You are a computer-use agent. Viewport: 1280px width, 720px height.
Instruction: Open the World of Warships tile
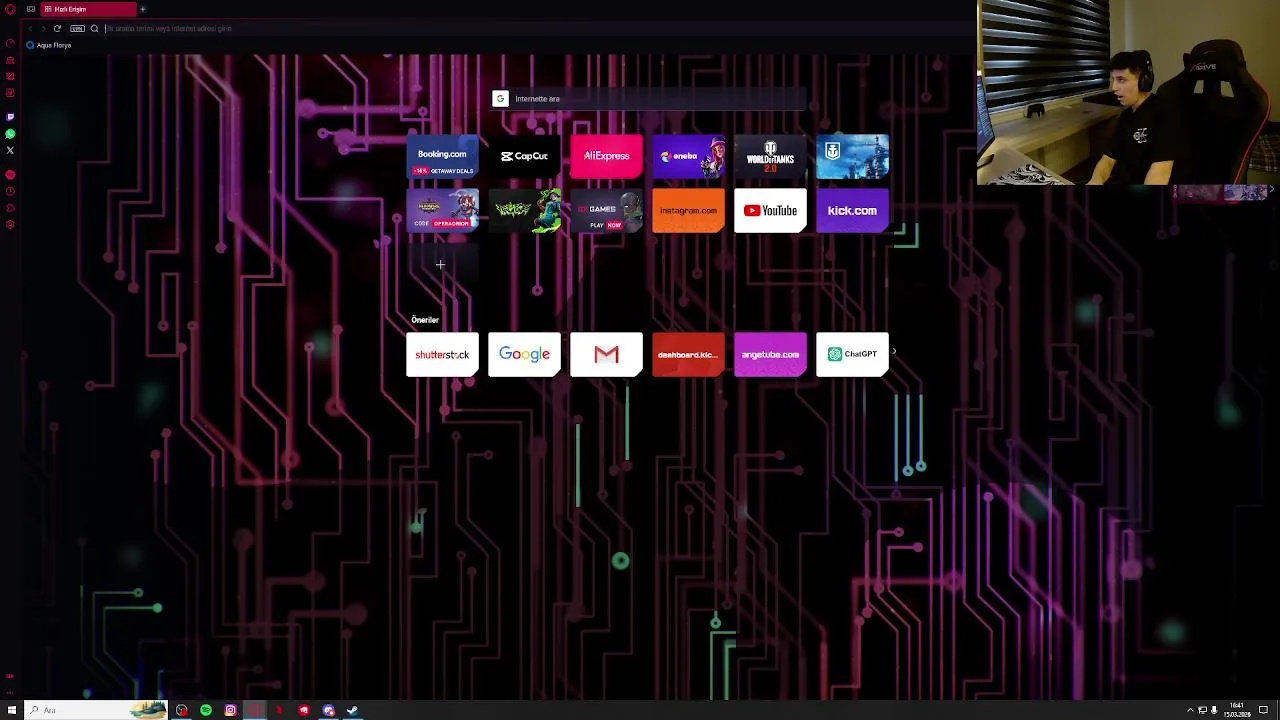click(x=852, y=156)
